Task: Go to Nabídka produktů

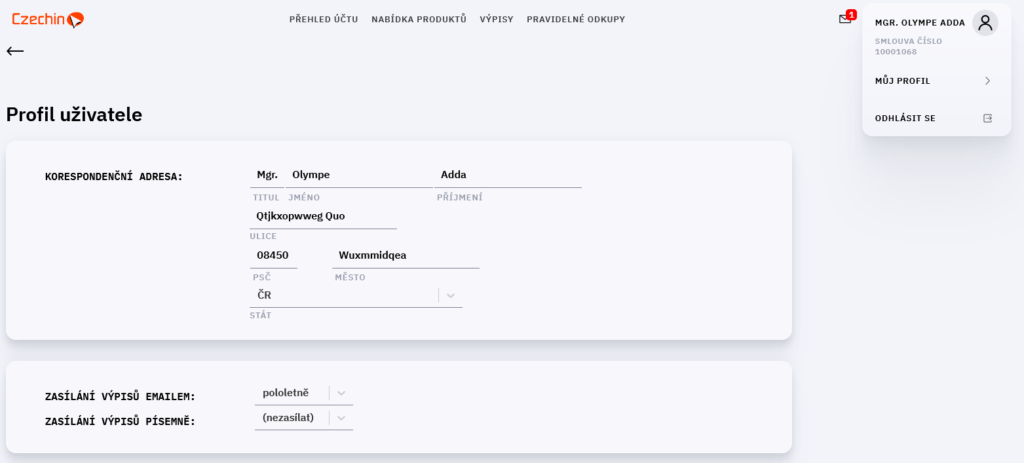Action: click(x=419, y=20)
